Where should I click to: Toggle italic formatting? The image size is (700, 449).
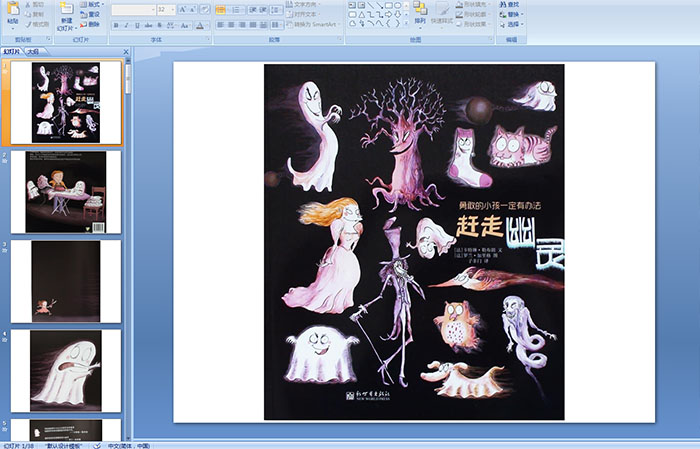(x=126, y=25)
